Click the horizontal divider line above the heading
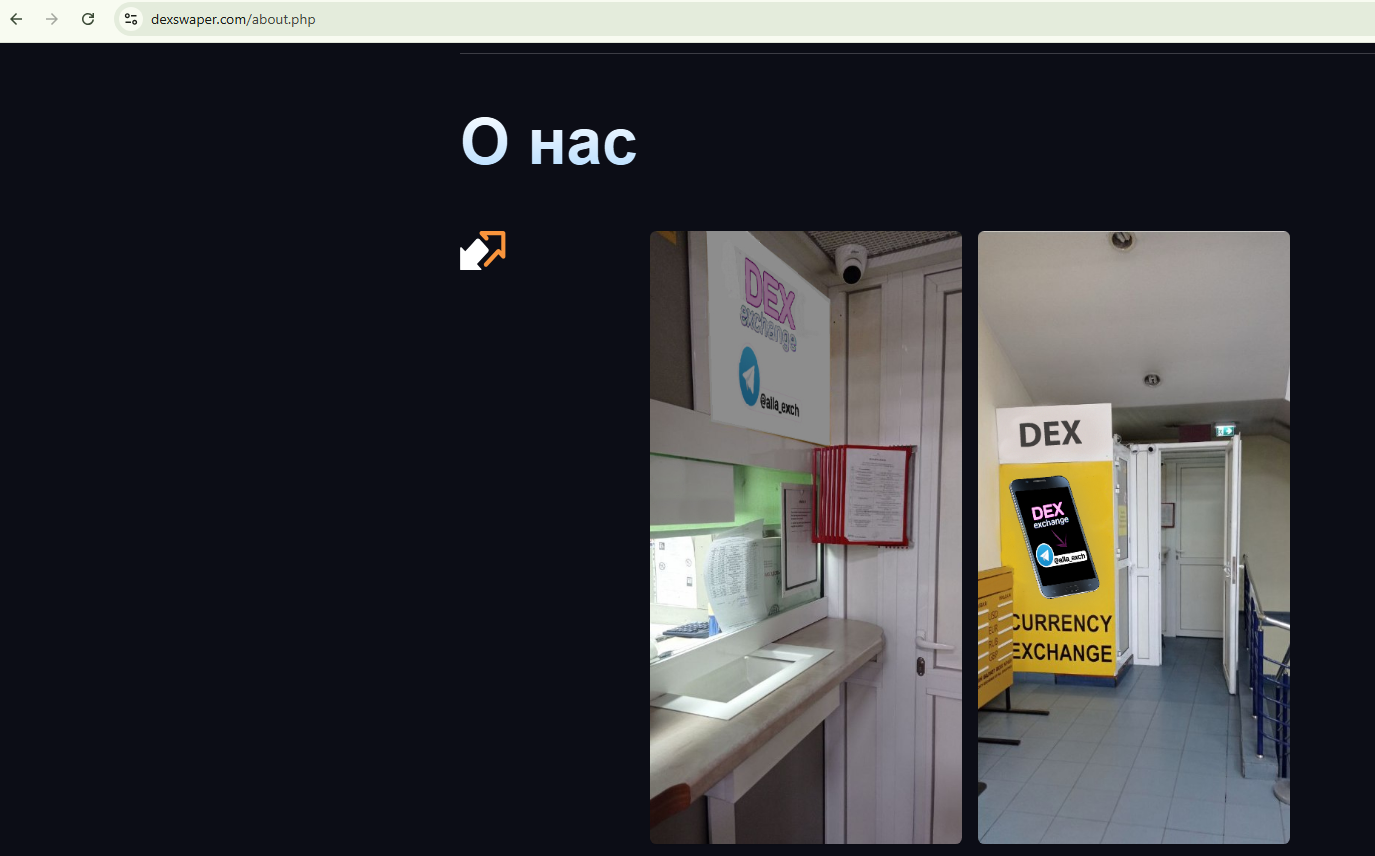1375x856 pixels. coord(900,52)
